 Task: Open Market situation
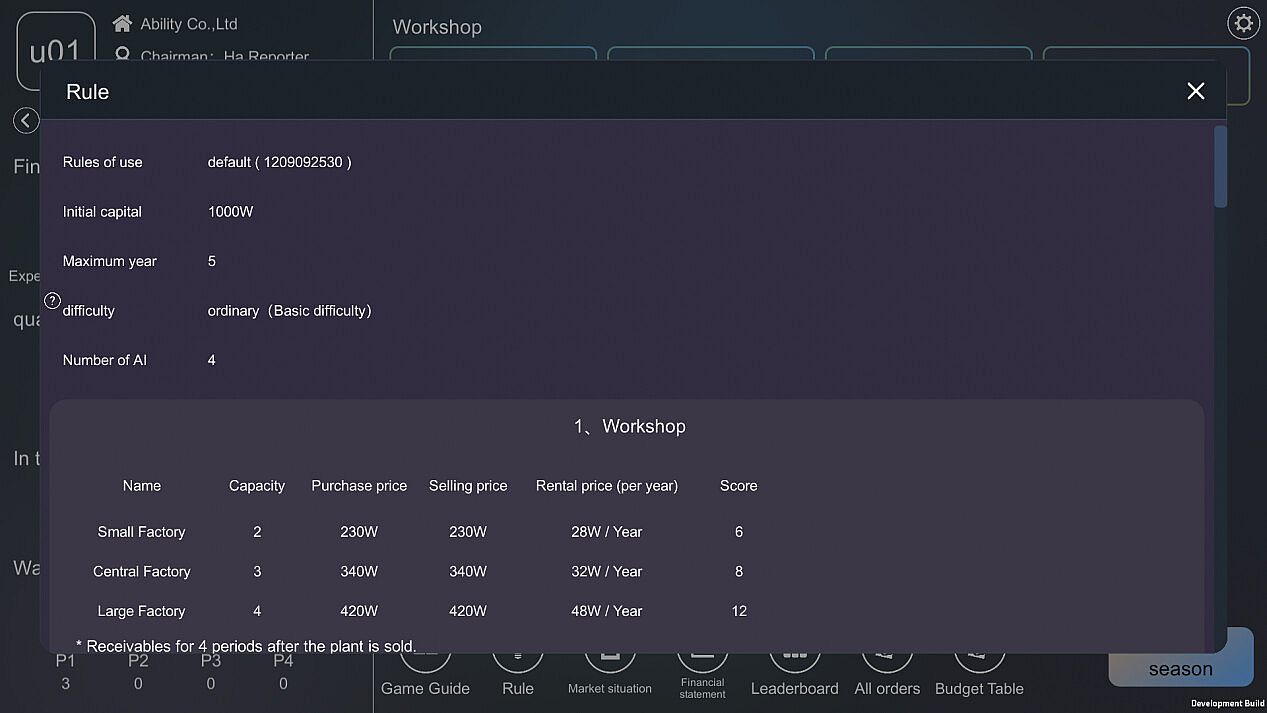tap(609, 688)
